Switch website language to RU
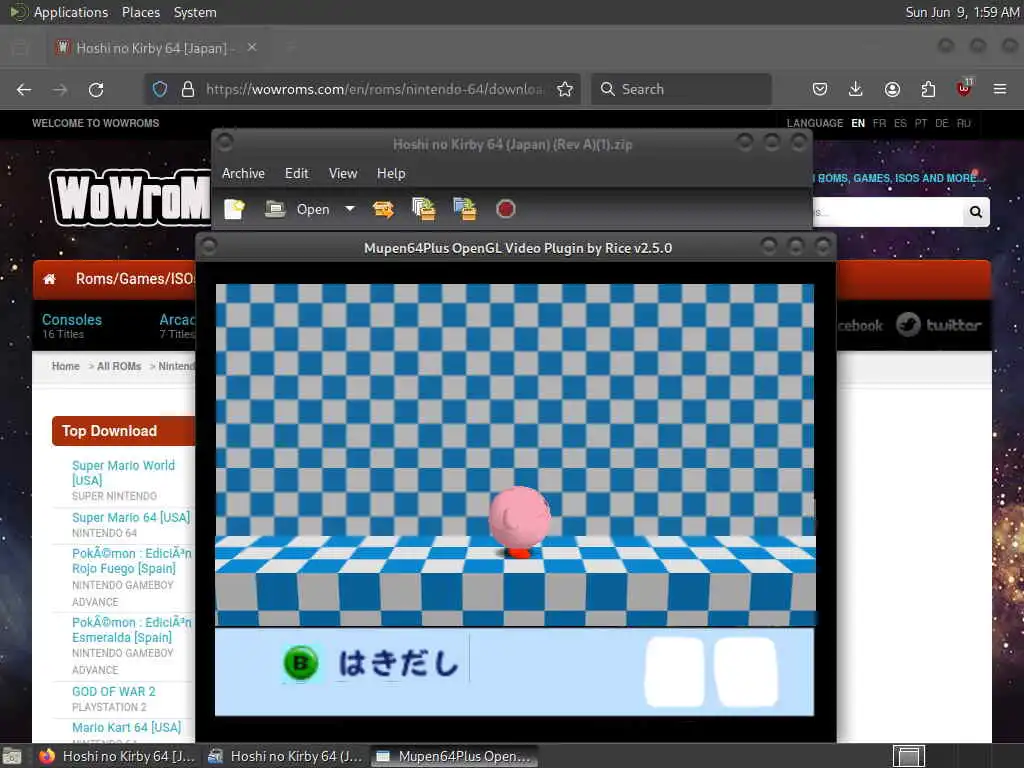 tap(963, 123)
